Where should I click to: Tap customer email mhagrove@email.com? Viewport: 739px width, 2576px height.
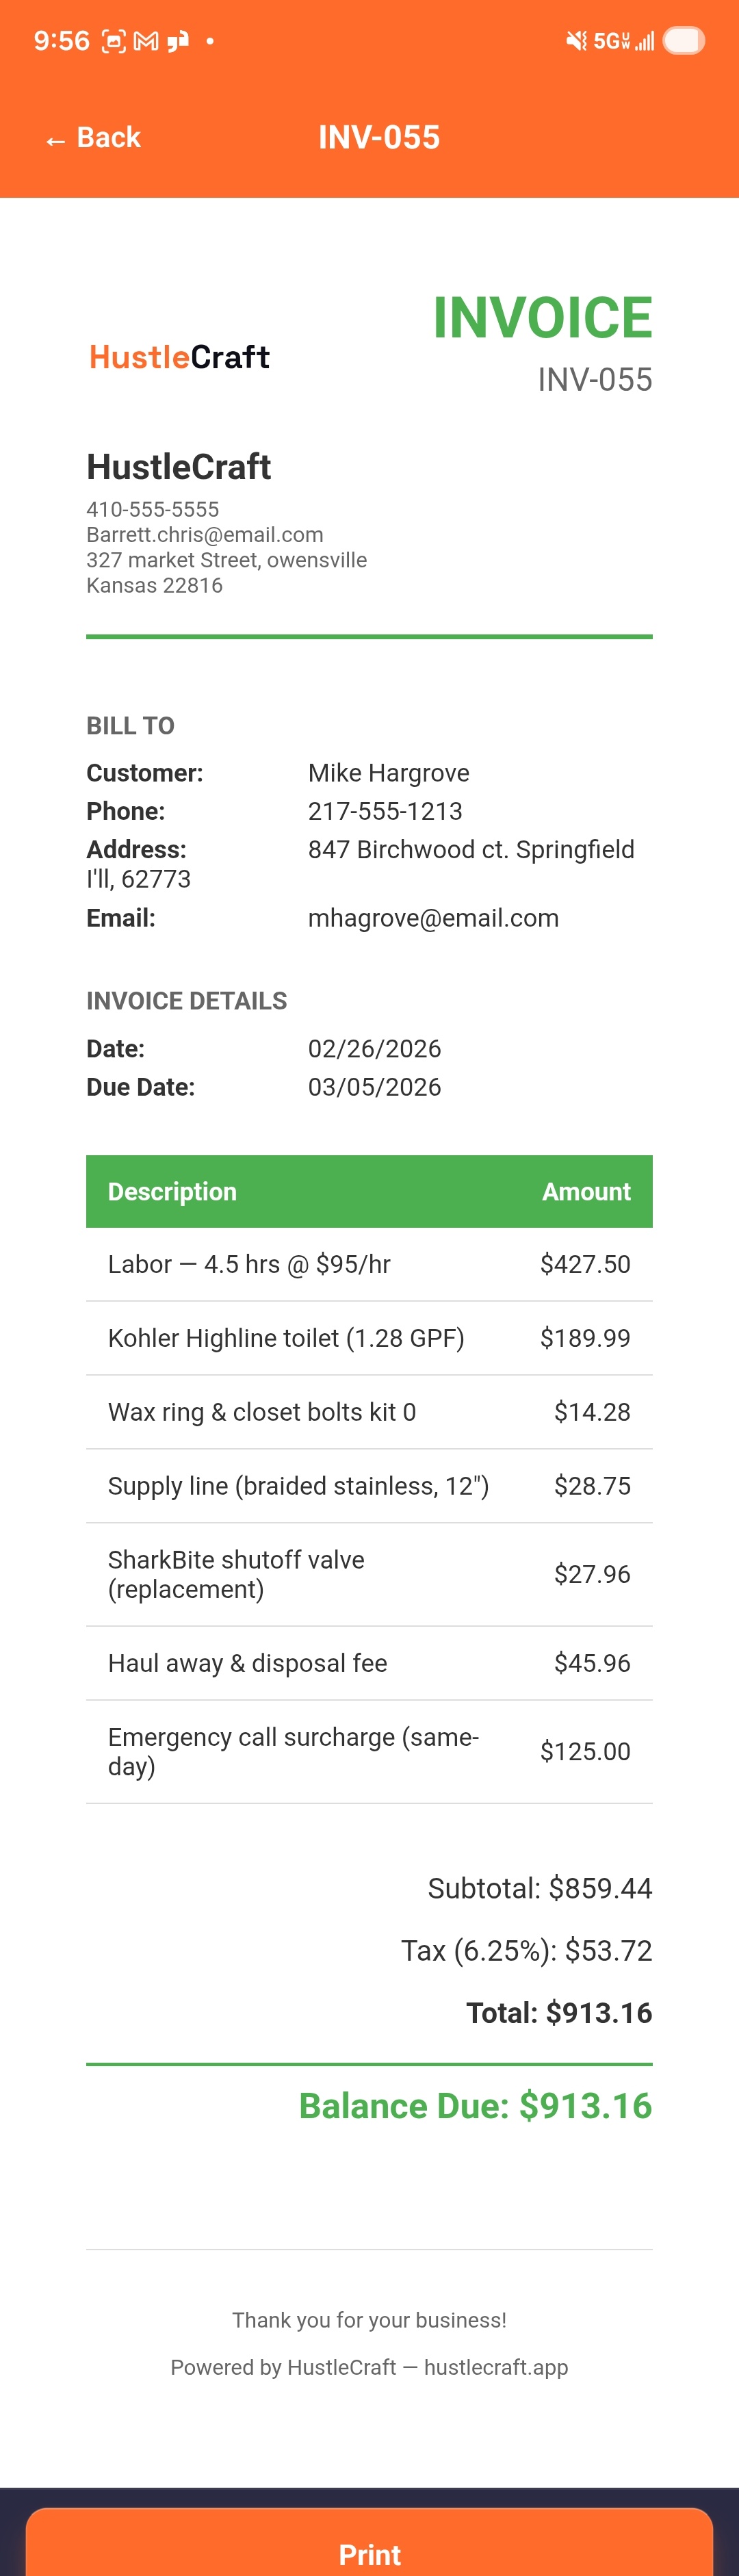click(433, 918)
